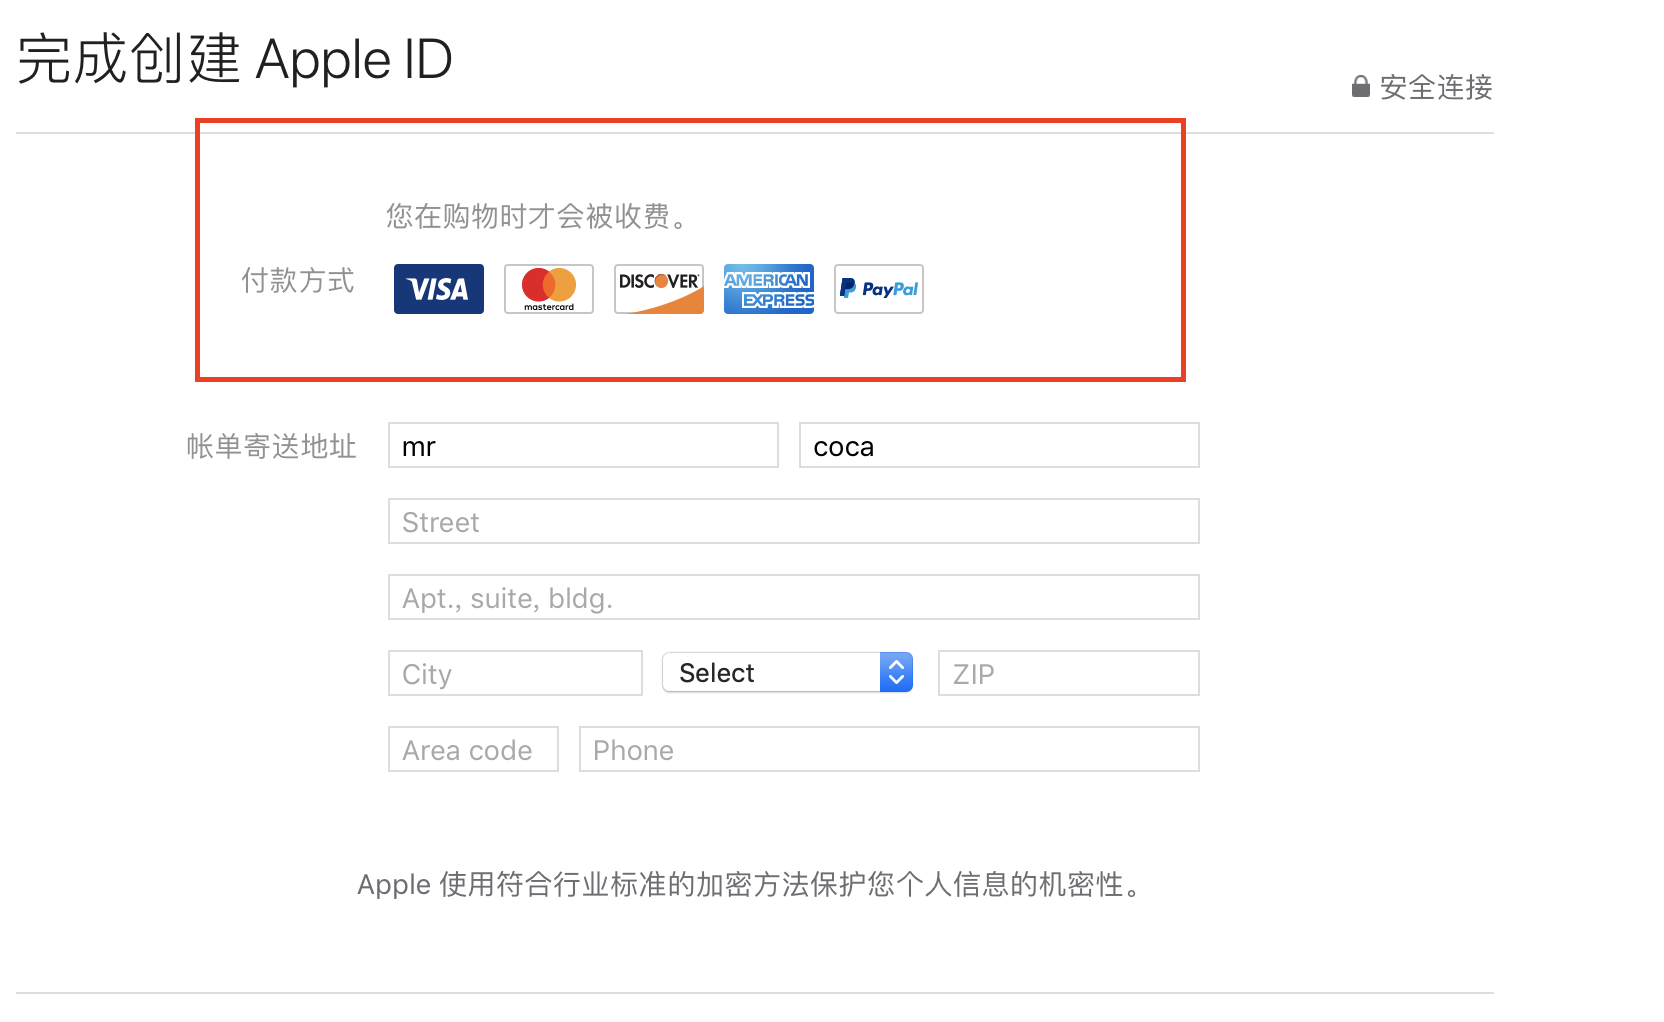This screenshot has width=1664, height=1022.
Task: Click the 付款方式 payment method label
Action: (298, 281)
